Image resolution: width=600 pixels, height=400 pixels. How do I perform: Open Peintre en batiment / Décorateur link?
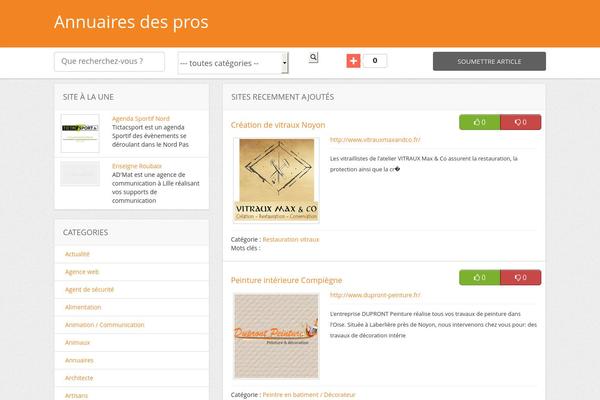tap(309, 395)
